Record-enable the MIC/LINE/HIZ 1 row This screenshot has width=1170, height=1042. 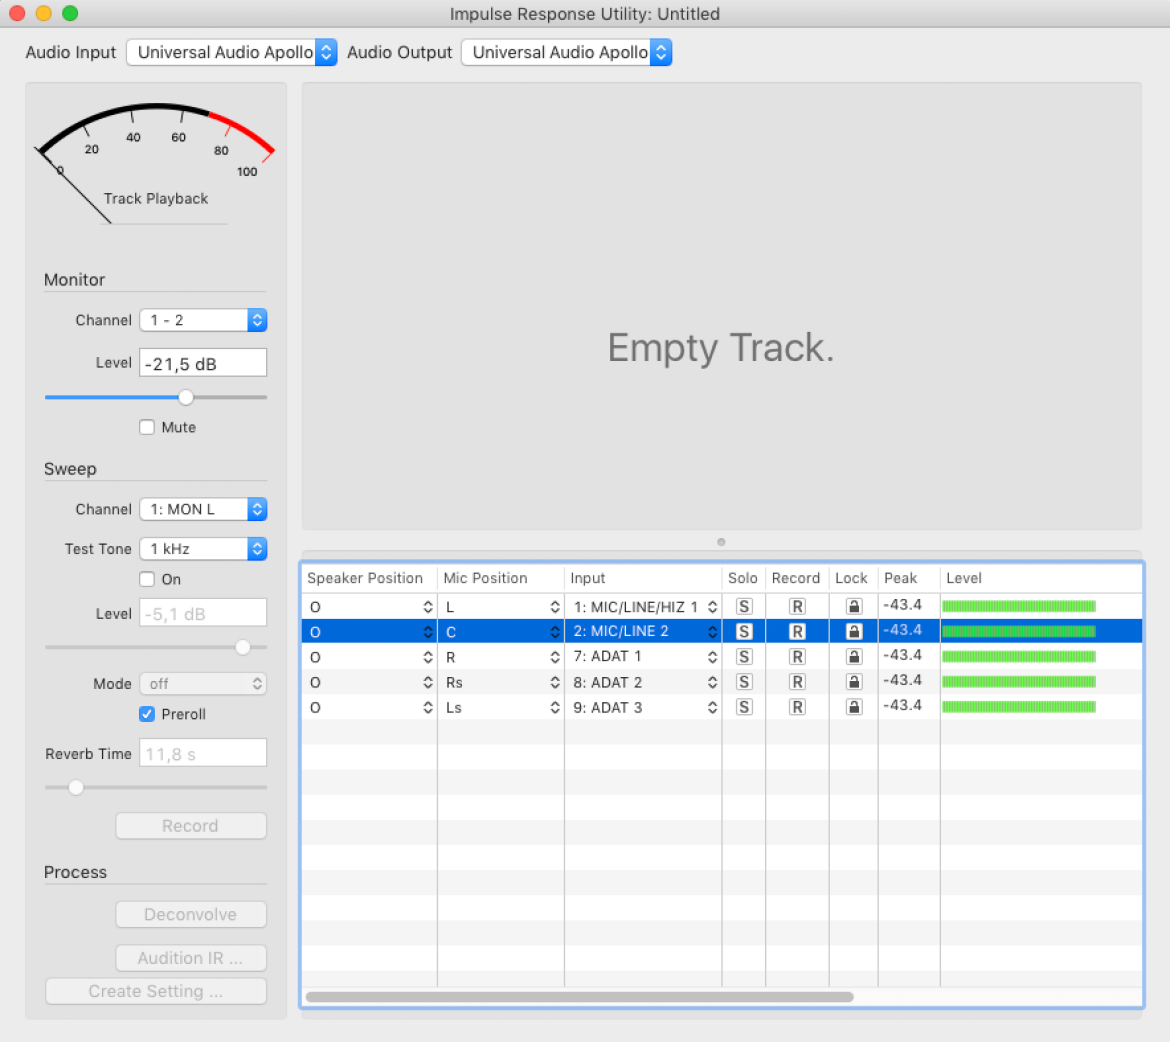pos(797,607)
